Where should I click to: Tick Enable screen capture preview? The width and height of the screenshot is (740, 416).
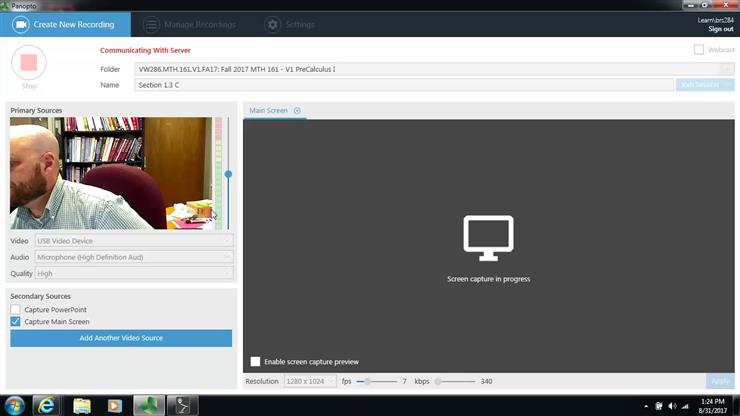coord(256,362)
